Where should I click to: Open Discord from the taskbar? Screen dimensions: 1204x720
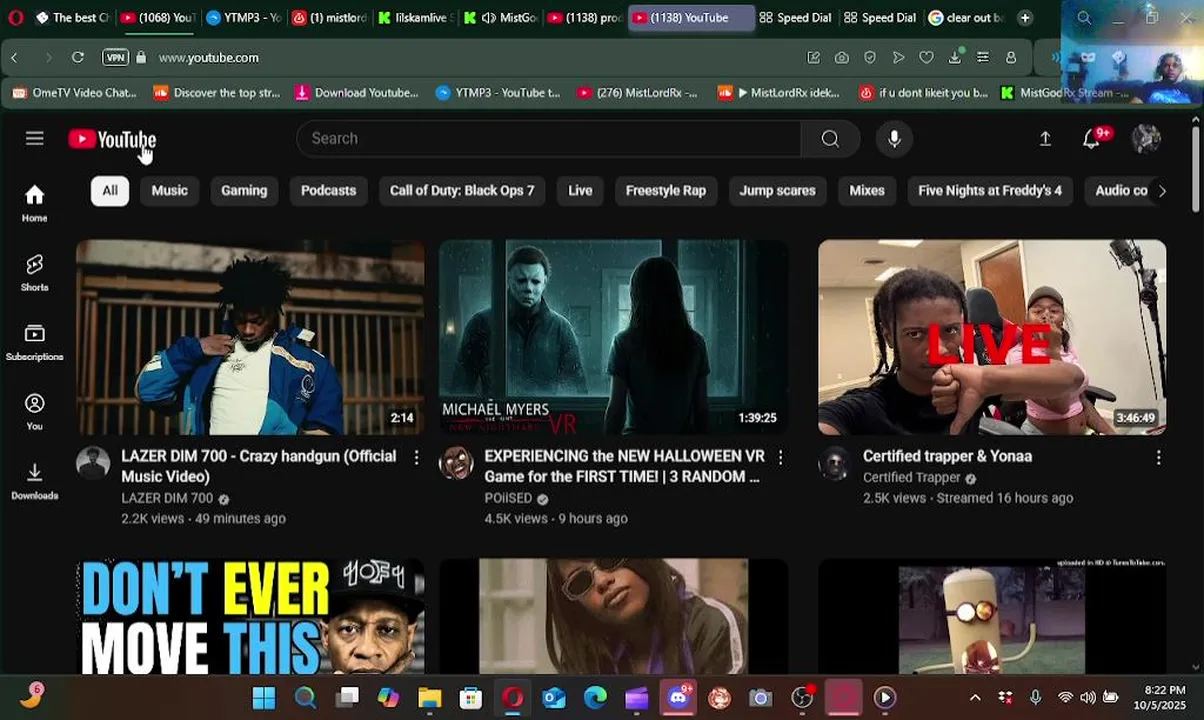coord(678,698)
